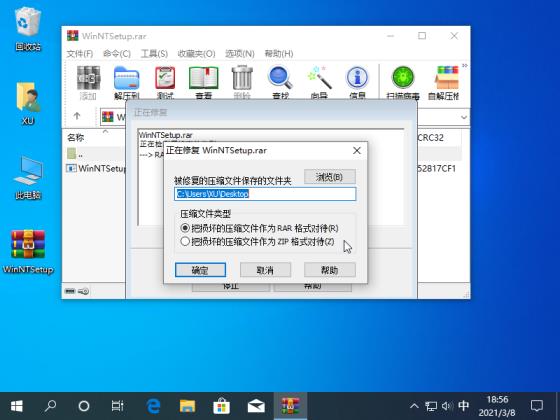The width and height of the screenshot is (560, 420).
Task: Click the 查看 (View) book icon
Action: (x=204, y=82)
